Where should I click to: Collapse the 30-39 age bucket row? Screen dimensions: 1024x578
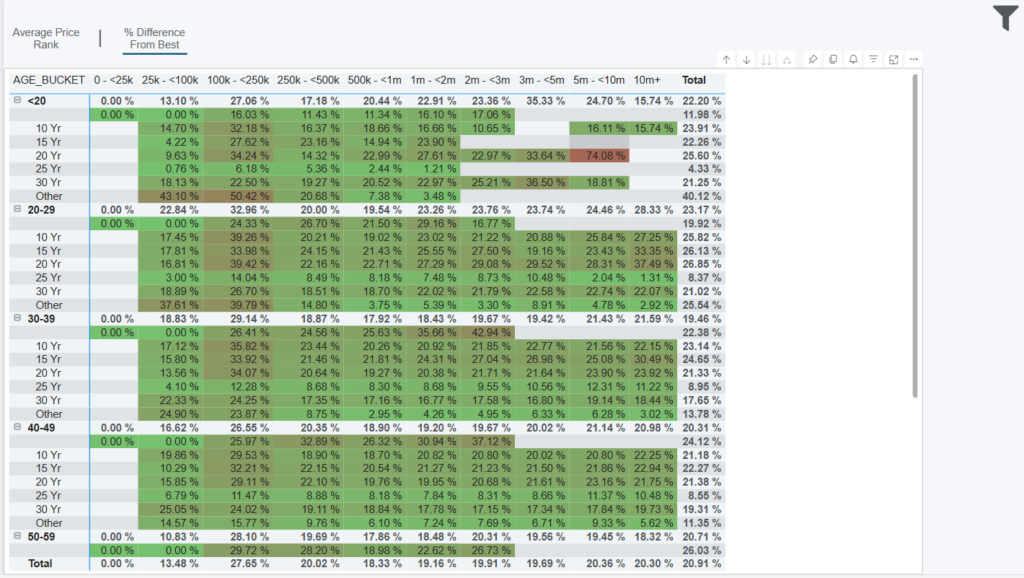pyautogui.click(x=17, y=318)
